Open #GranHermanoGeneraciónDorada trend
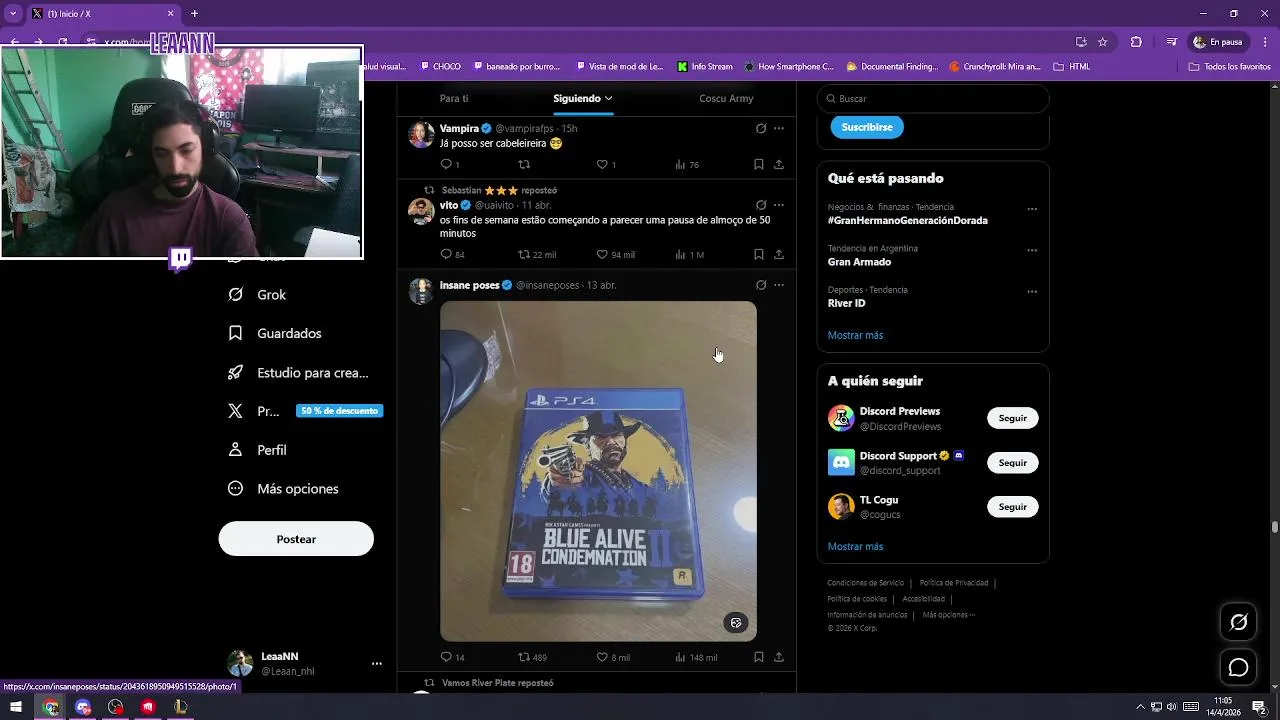1280x720 pixels. [907, 220]
